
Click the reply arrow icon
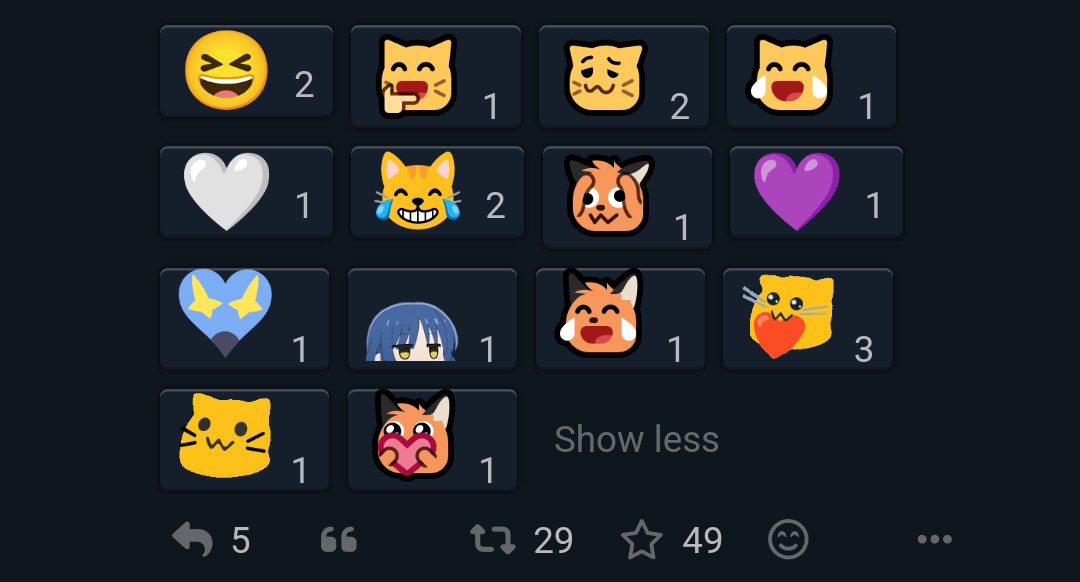click(193, 540)
